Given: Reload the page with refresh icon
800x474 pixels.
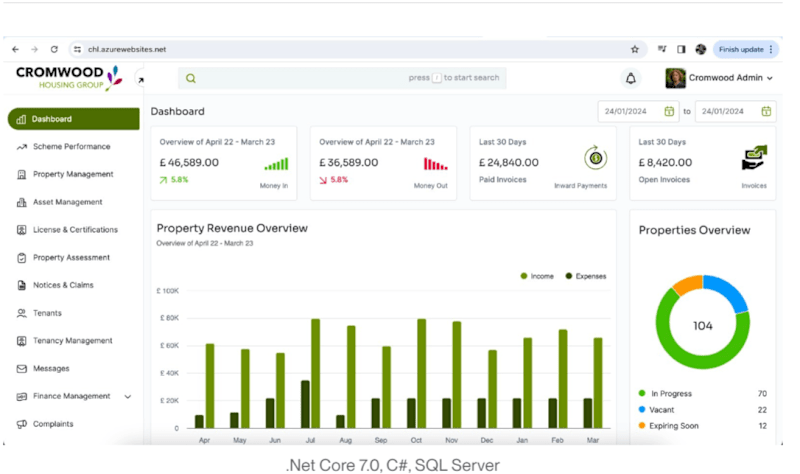Looking at the screenshot, I should click(54, 49).
